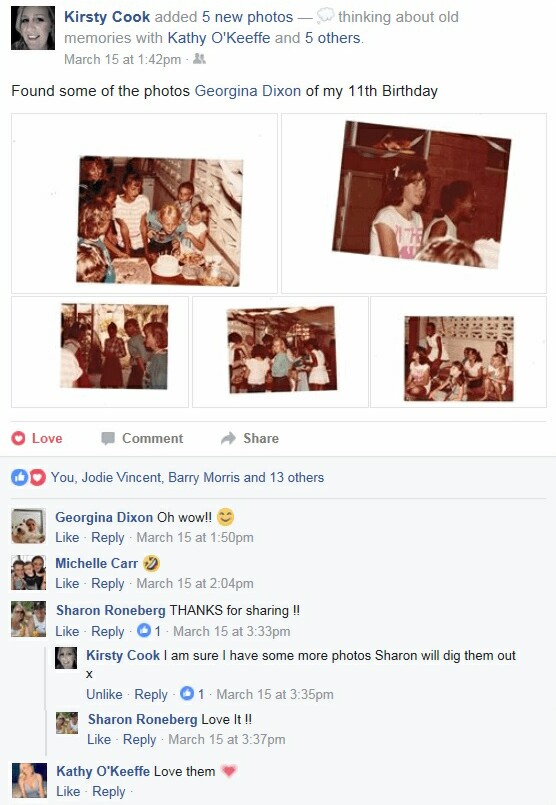Click the red heart reaction icon beside the names
This screenshot has height=805, width=556.
[x=37, y=477]
